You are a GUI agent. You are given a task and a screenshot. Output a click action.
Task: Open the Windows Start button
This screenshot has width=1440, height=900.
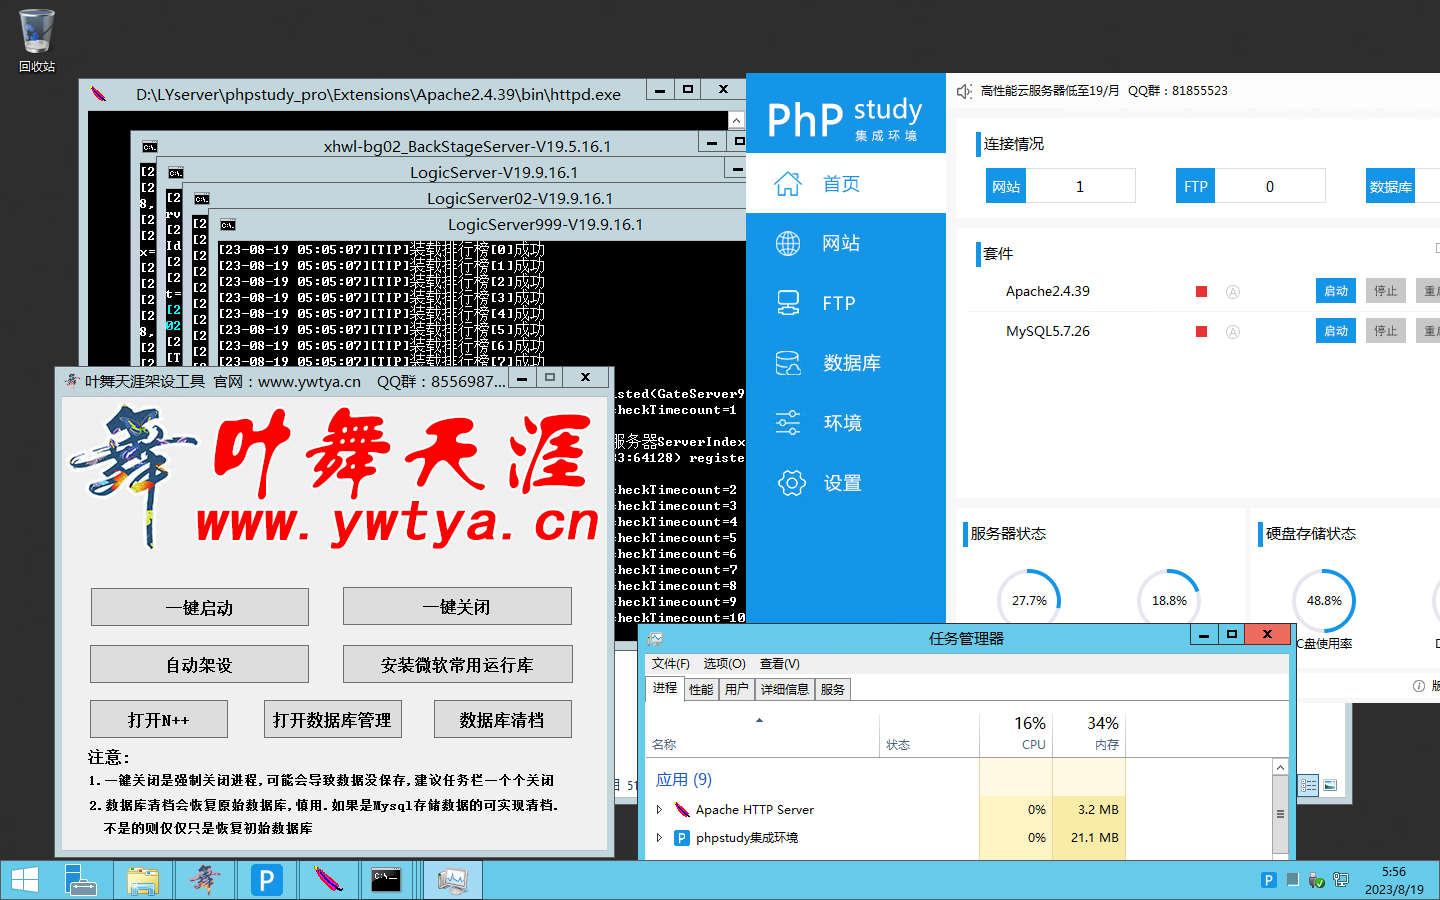coord(24,880)
